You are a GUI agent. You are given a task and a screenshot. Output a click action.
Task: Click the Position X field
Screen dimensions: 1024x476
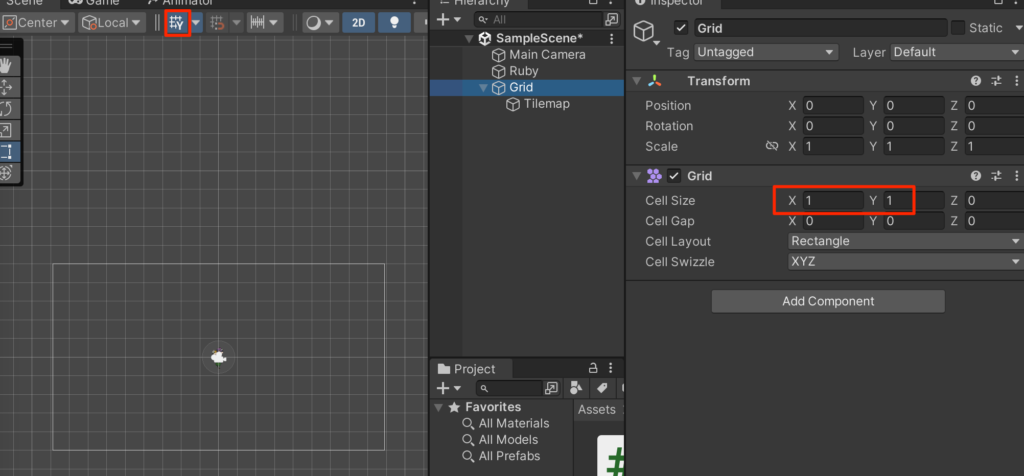coord(833,105)
